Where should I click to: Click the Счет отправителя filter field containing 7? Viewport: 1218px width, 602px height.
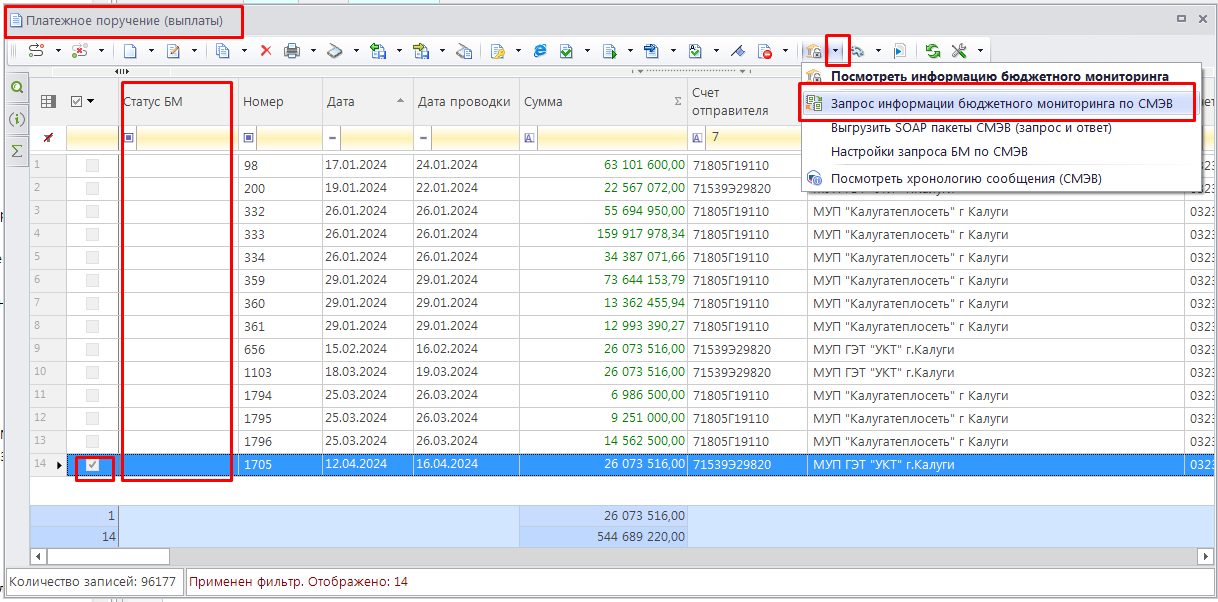(754, 137)
